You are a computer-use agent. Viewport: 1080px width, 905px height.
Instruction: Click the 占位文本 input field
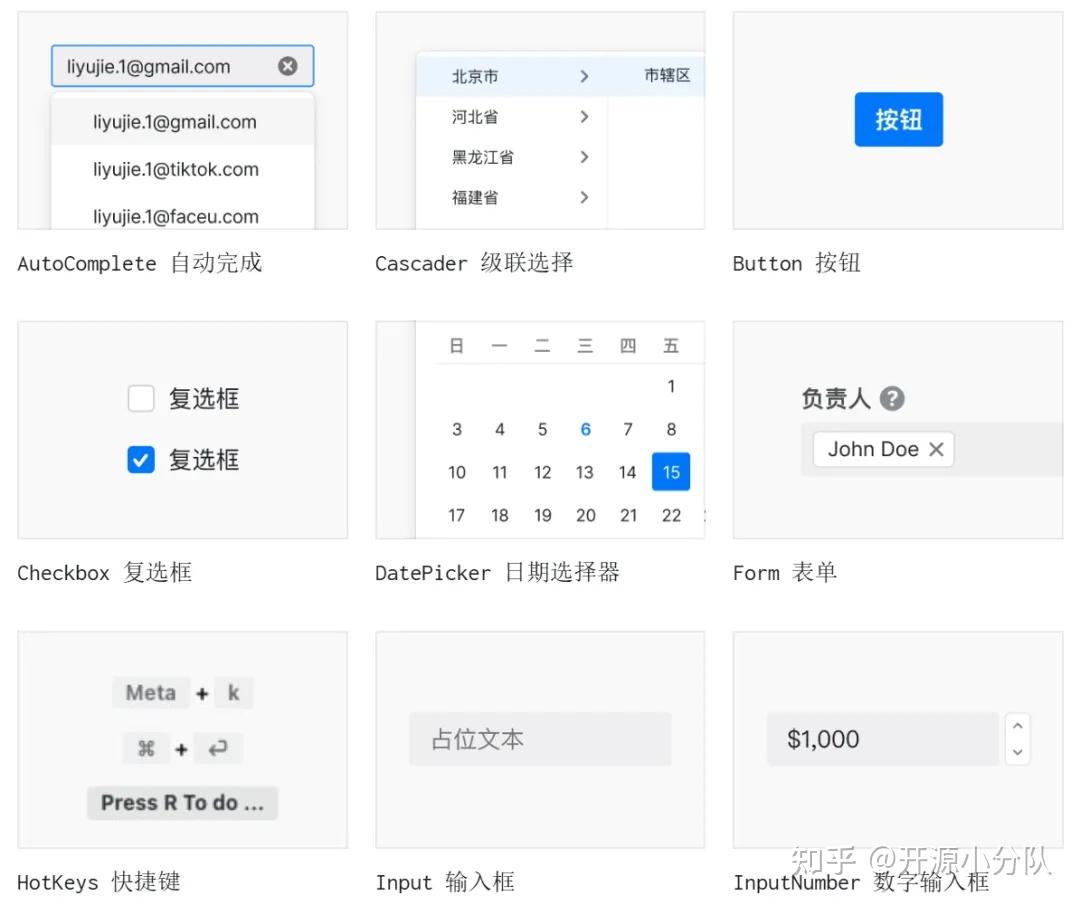point(540,738)
